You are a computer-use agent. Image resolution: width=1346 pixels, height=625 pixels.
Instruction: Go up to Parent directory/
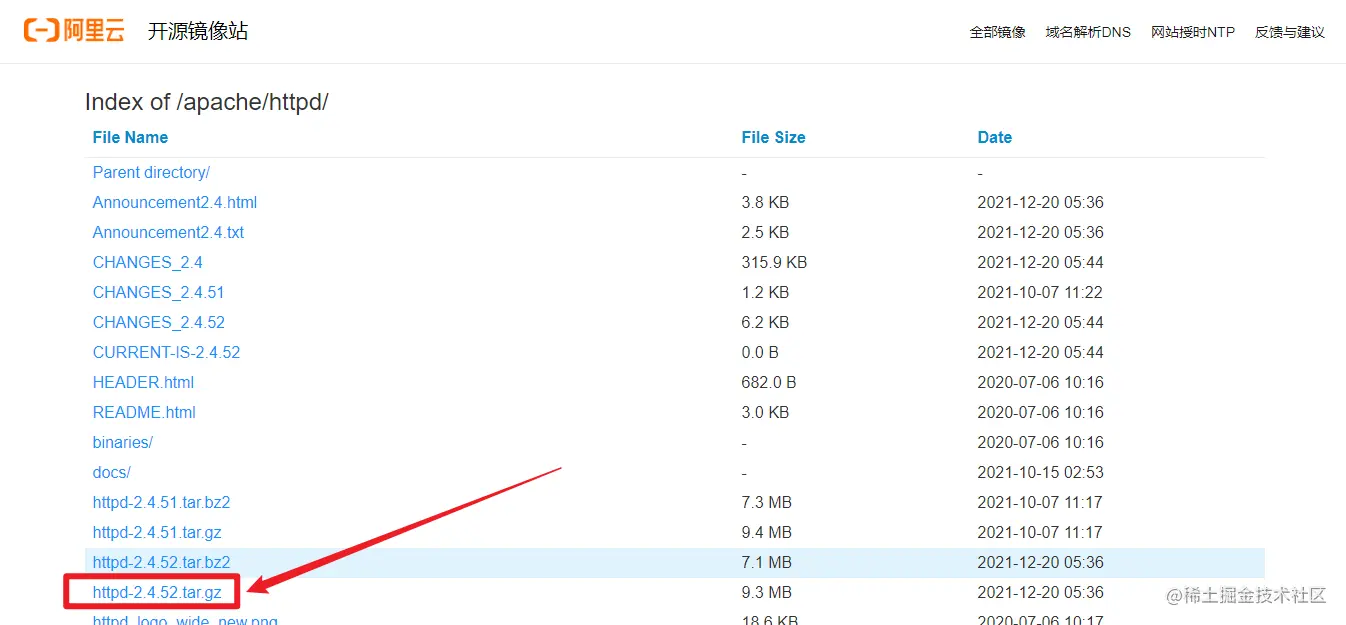click(151, 172)
